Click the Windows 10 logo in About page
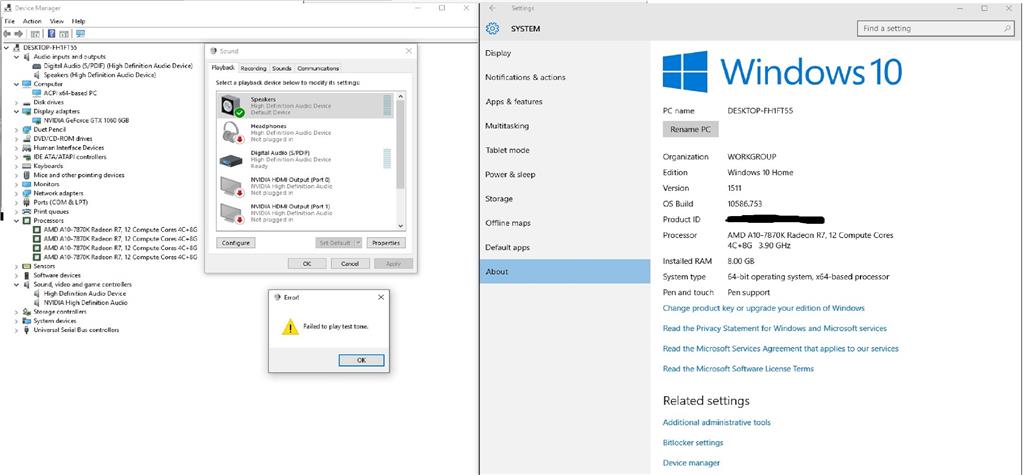 point(685,72)
